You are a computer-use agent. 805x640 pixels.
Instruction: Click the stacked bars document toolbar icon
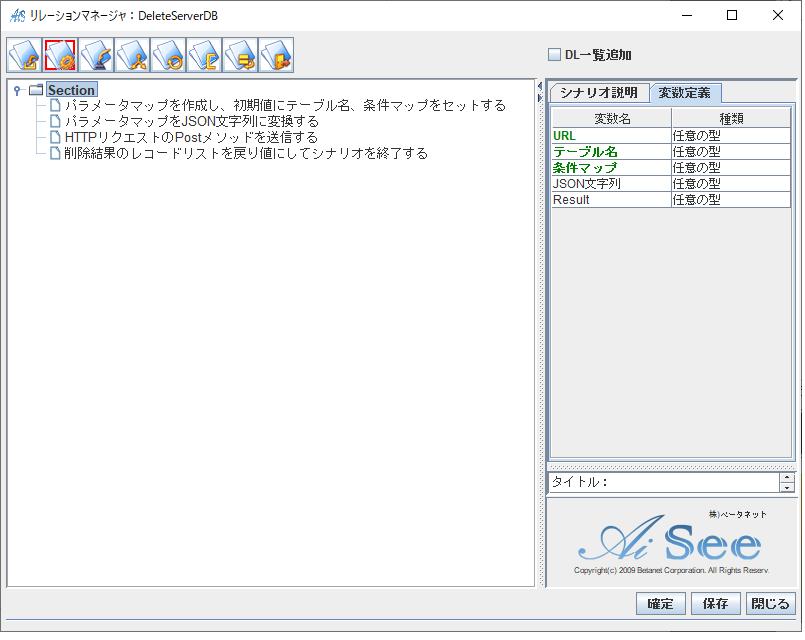point(240,55)
